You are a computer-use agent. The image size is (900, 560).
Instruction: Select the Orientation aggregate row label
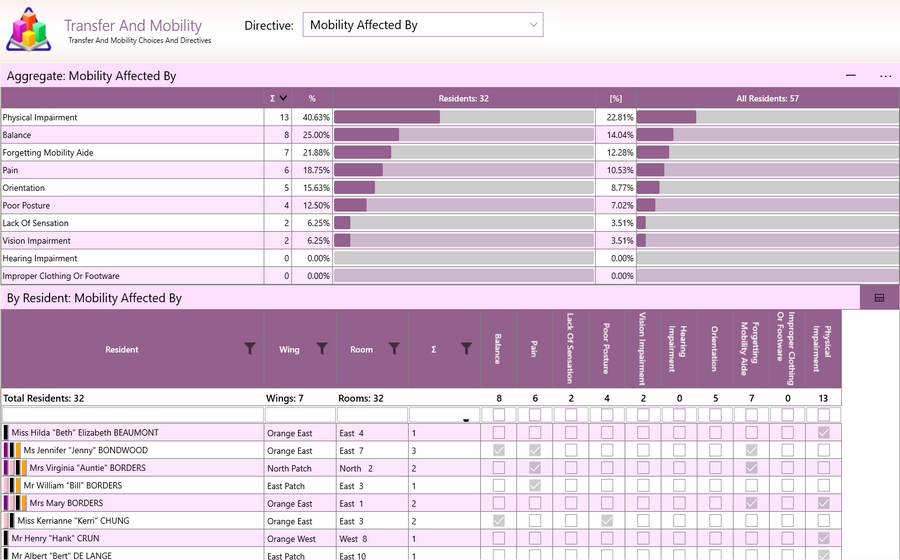tap(24, 188)
